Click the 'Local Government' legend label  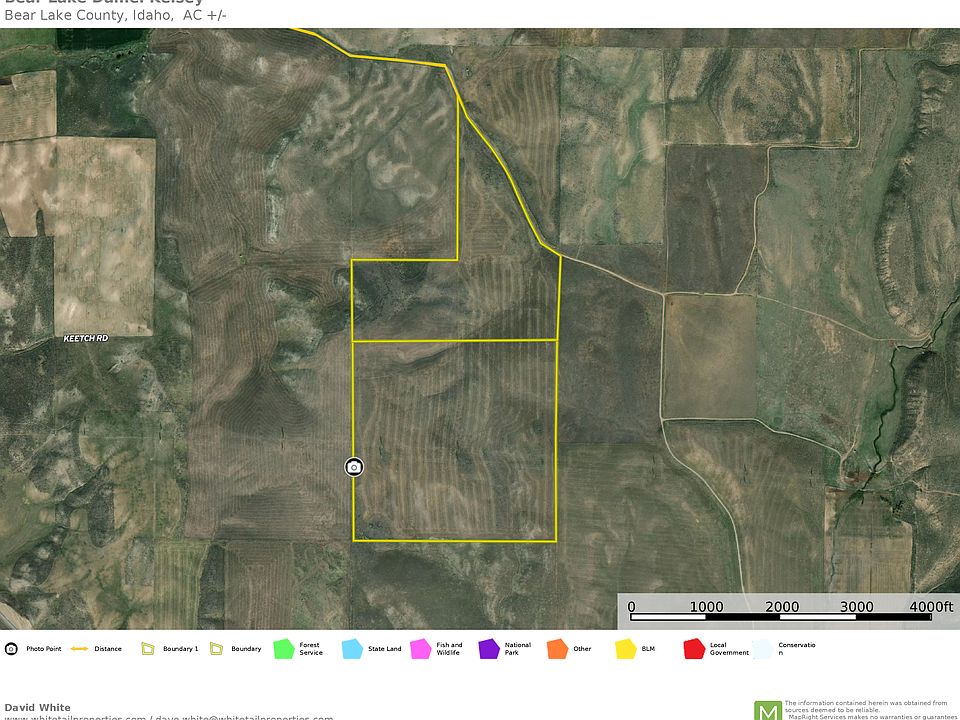[729, 649]
